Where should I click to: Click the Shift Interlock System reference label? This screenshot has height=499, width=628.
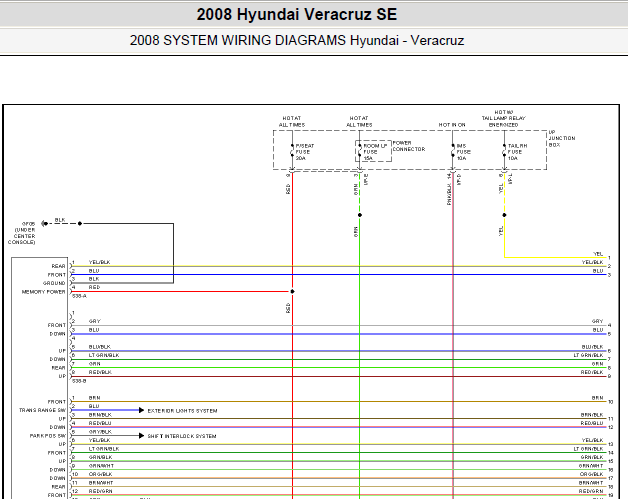[x=182, y=436]
